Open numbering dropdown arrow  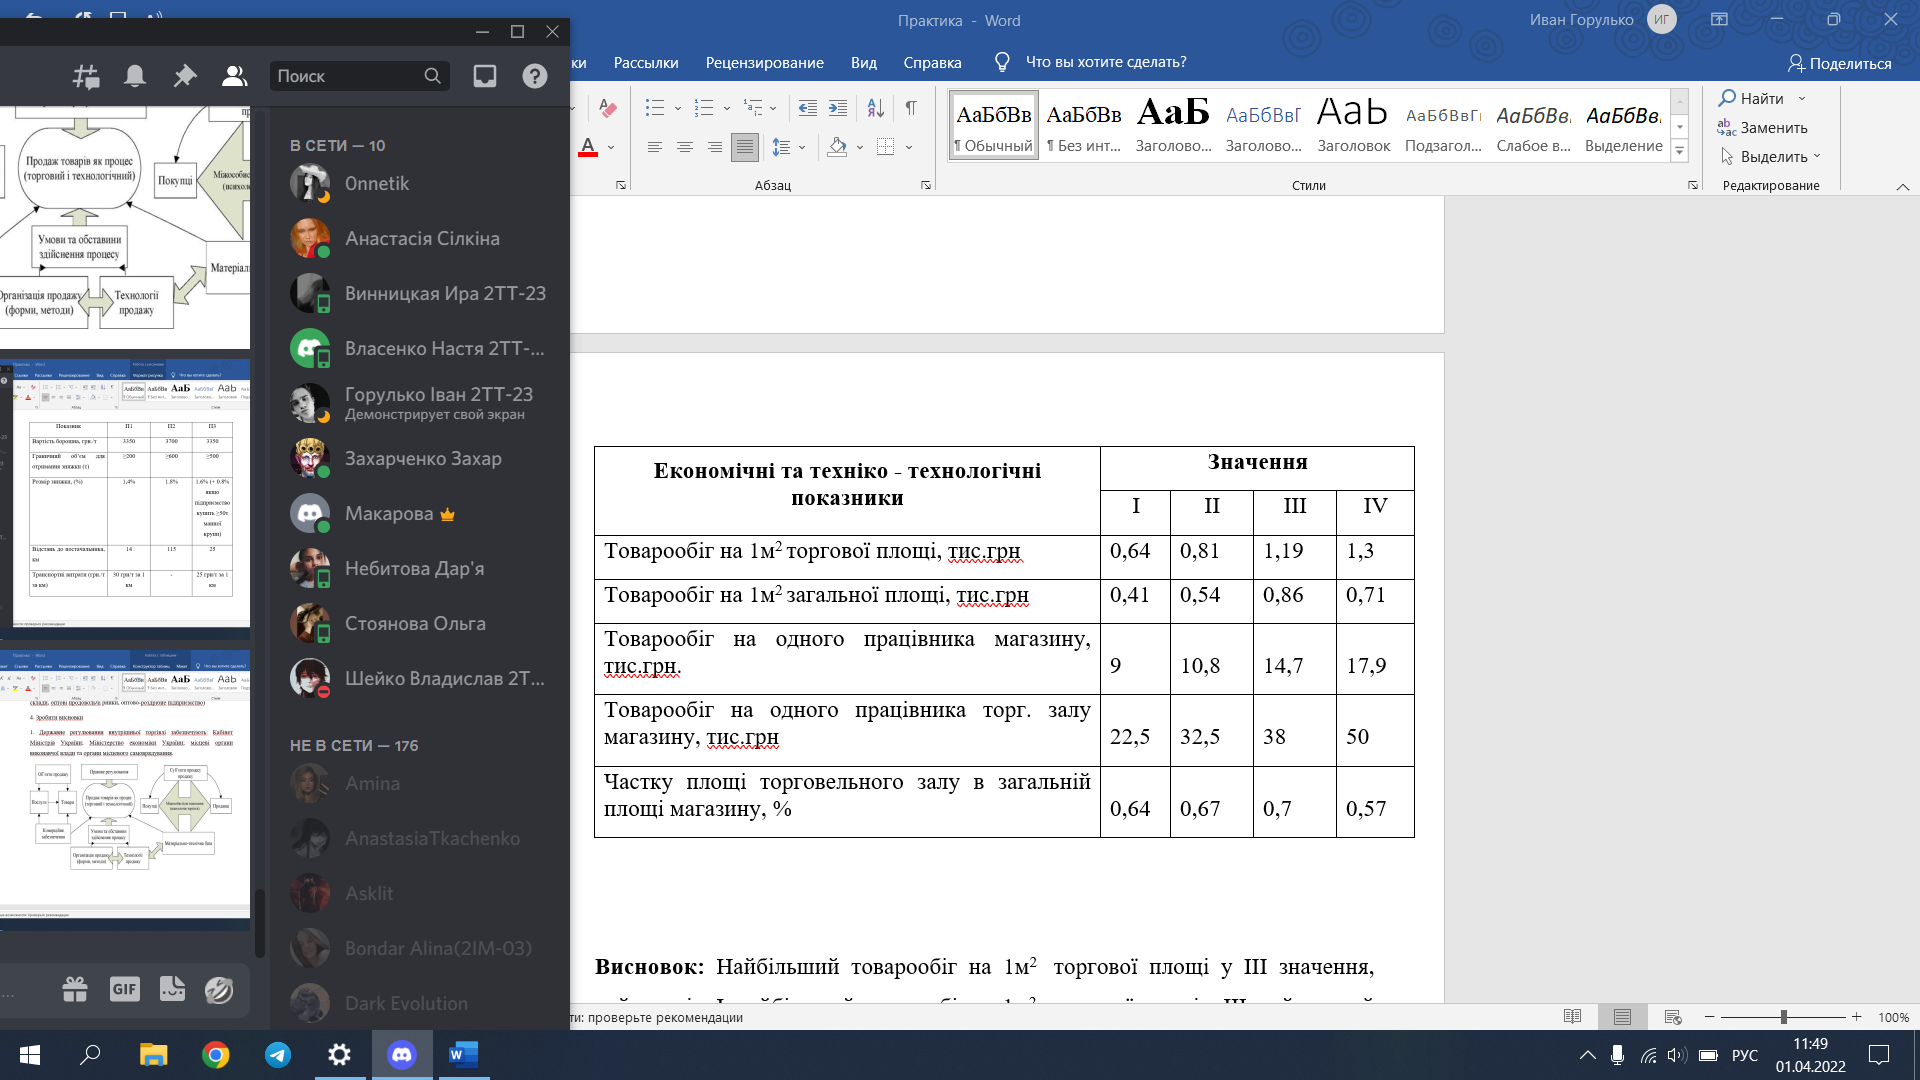pyautogui.click(x=727, y=108)
